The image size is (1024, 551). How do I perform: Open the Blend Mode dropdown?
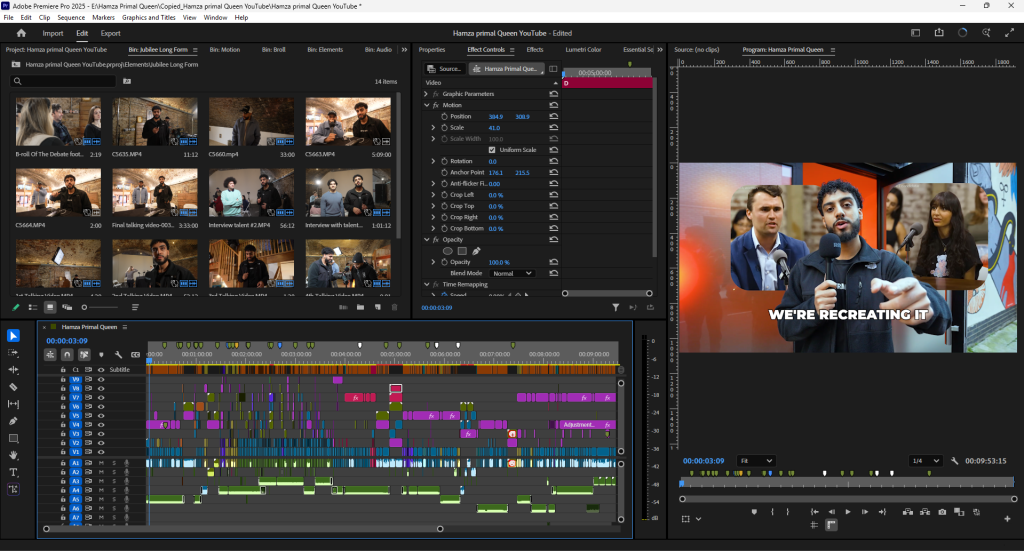[x=511, y=273]
